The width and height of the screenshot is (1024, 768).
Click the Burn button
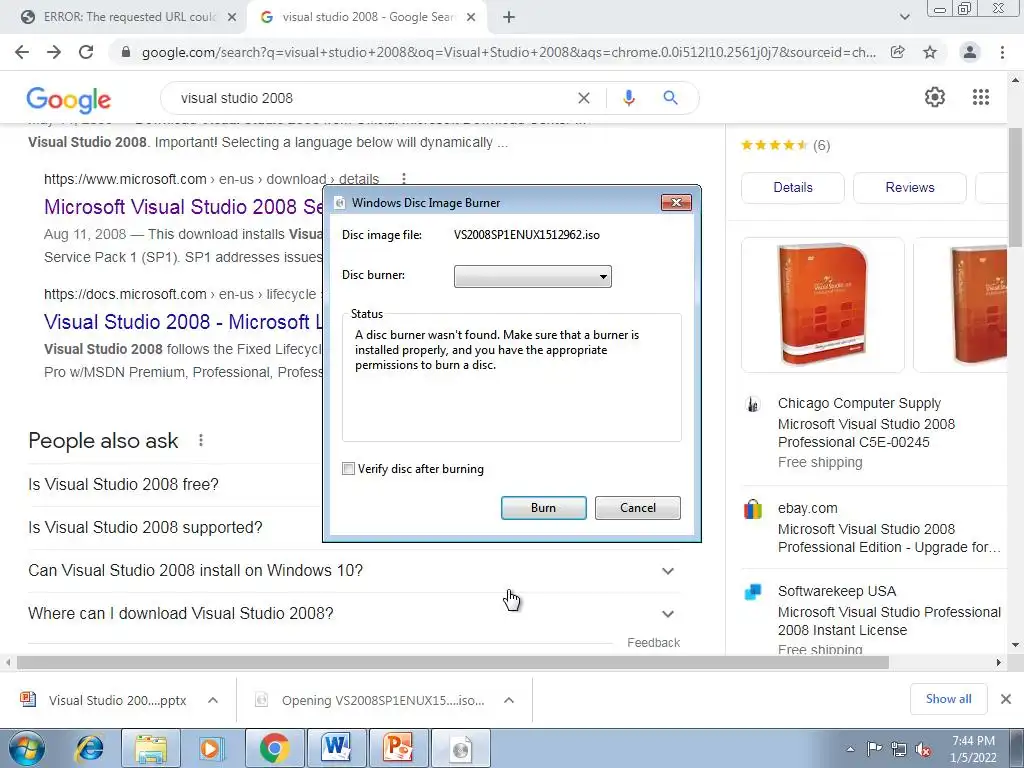(x=543, y=508)
